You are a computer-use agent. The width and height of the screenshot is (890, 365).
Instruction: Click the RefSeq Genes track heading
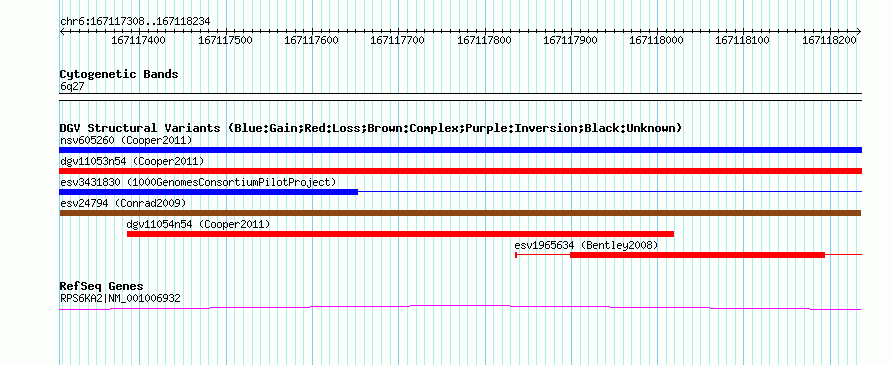click(x=102, y=286)
